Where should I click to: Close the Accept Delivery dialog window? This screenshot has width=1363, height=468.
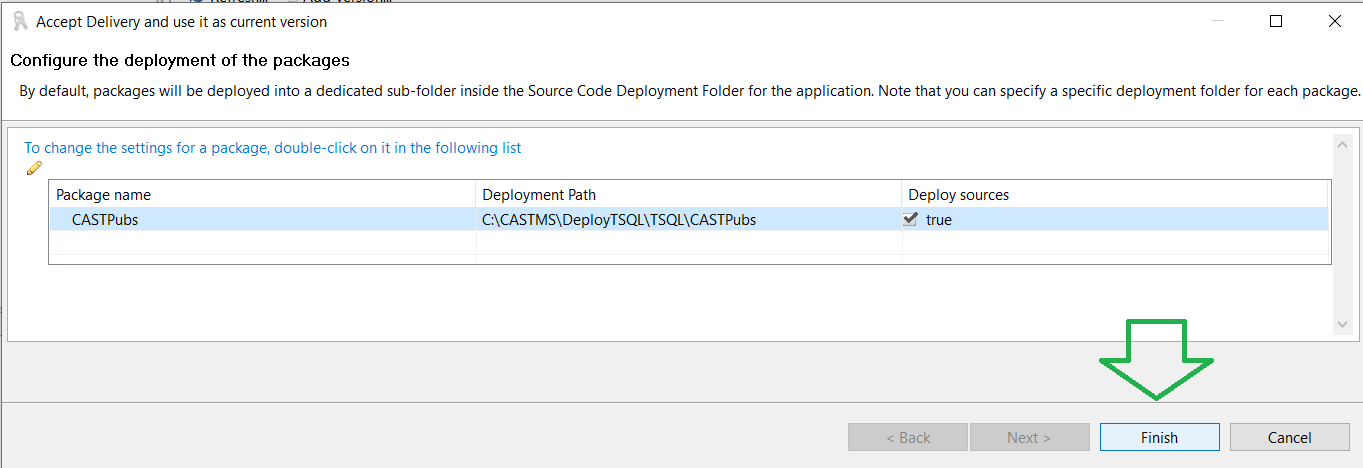(1334, 21)
